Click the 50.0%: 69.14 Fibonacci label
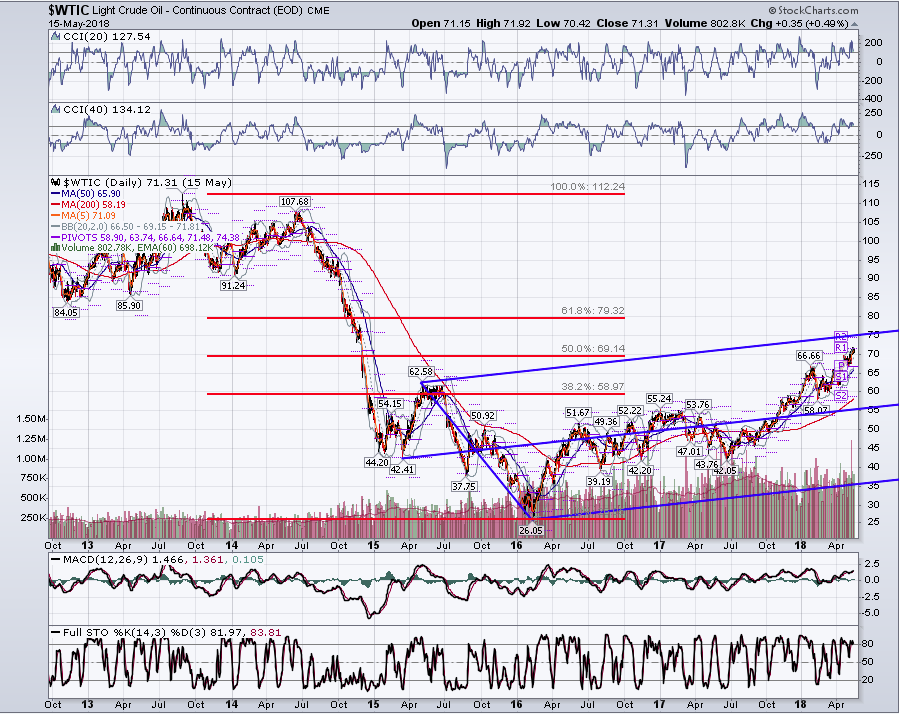Image resolution: width=899 pixels, height=714 pixels. tap(593, 349)
